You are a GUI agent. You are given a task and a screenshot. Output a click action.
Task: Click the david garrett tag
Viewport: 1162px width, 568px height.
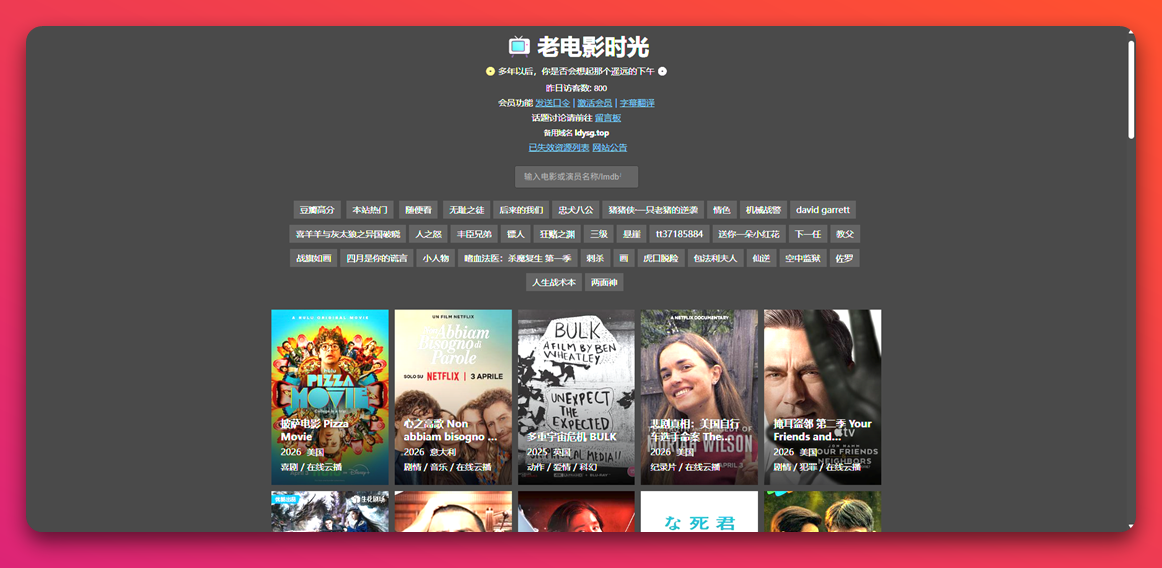click(x=823, y=210)
